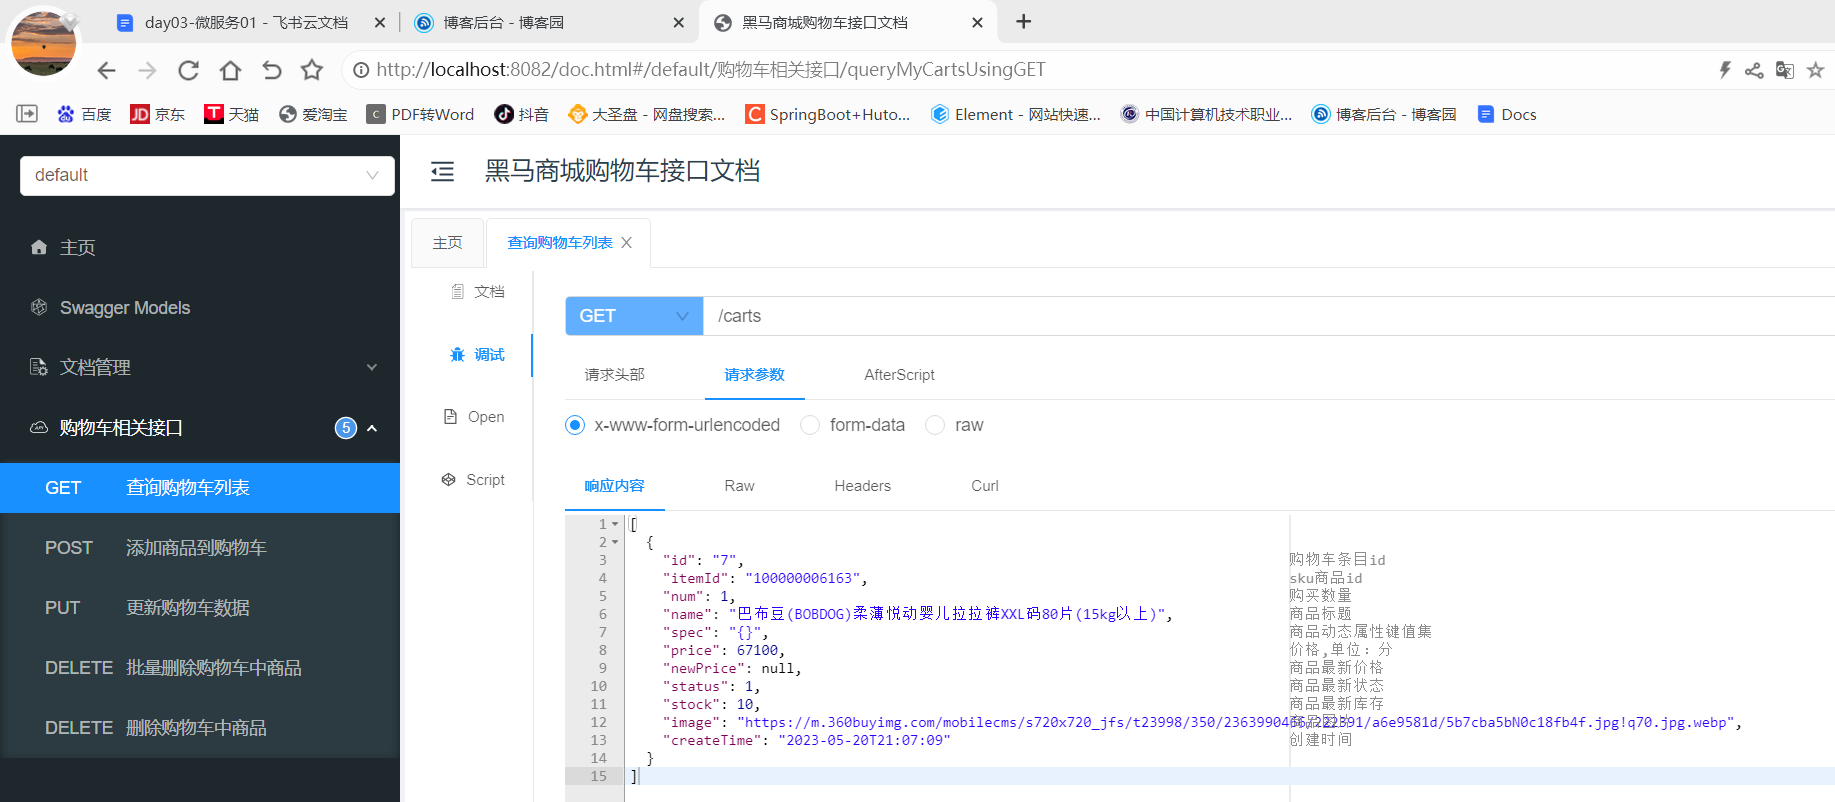Open new browser tab with plus
Screen dimensions: 1835x802
click(1023, 22)
